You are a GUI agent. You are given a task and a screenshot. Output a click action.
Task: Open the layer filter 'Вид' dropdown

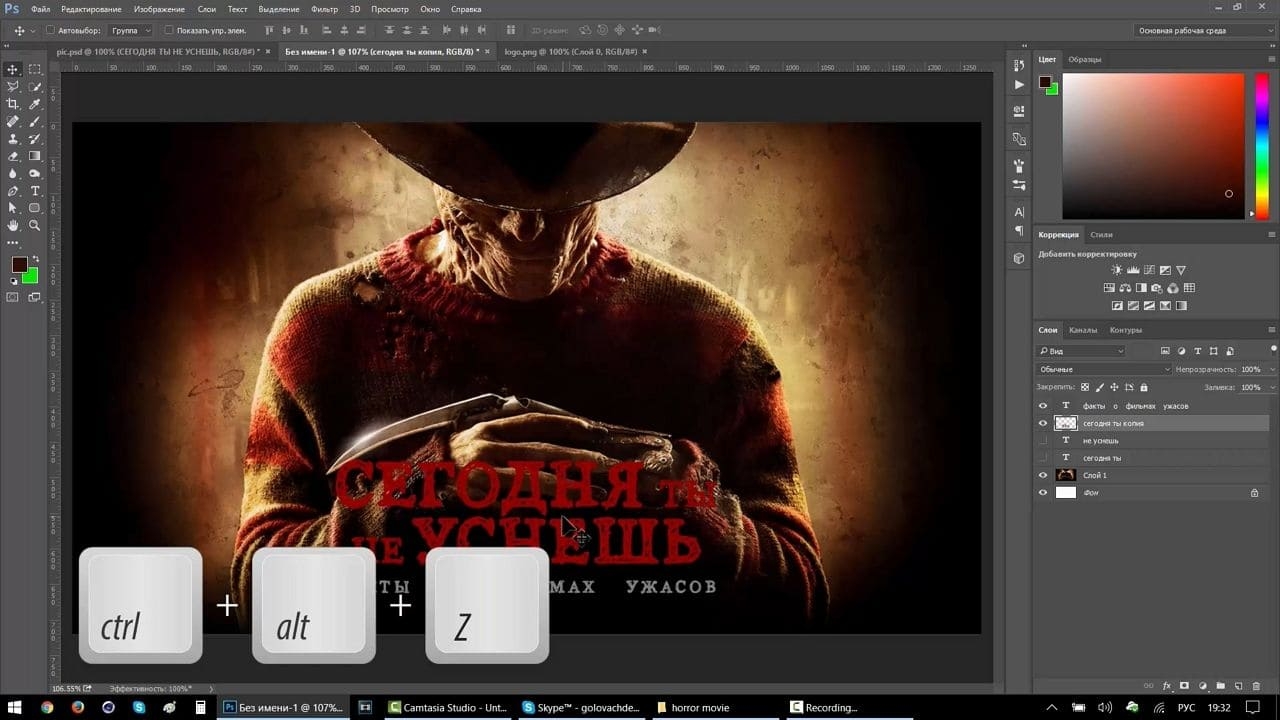click(x=1082, y=351)
